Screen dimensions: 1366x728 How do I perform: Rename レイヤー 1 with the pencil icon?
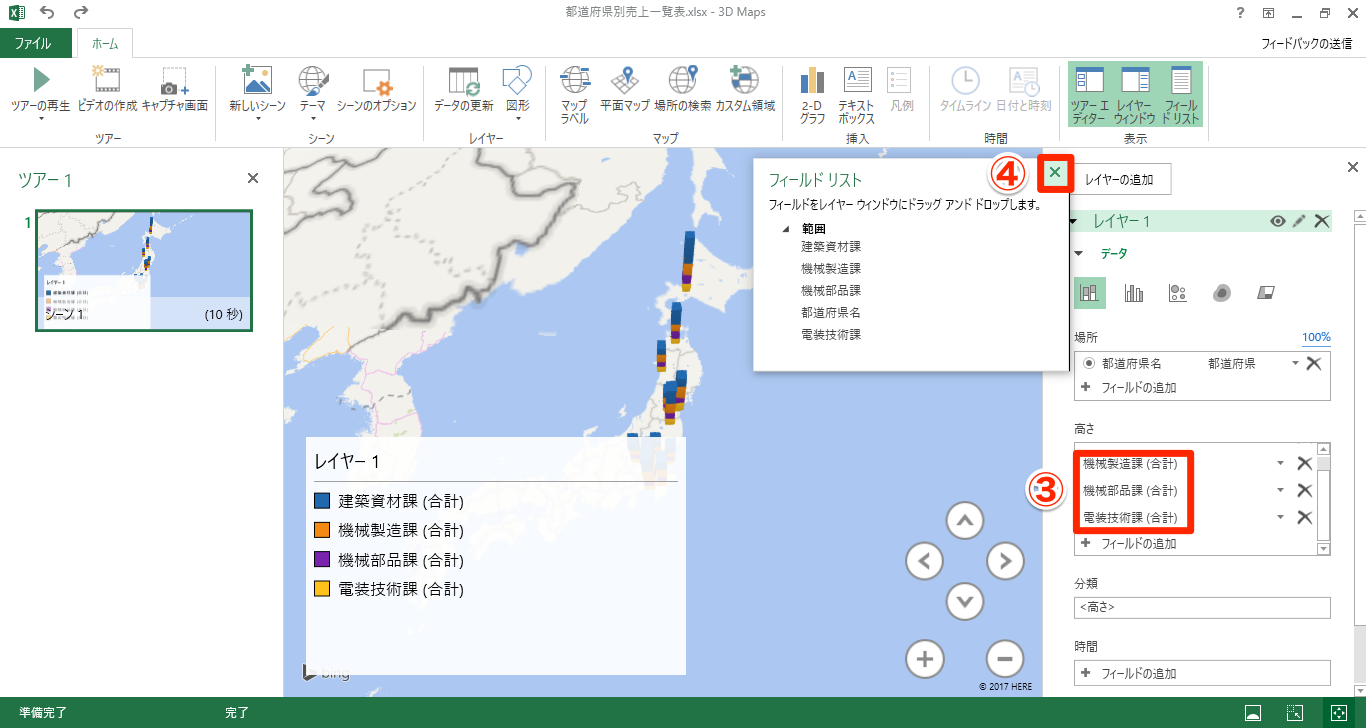click(1299, 221)
